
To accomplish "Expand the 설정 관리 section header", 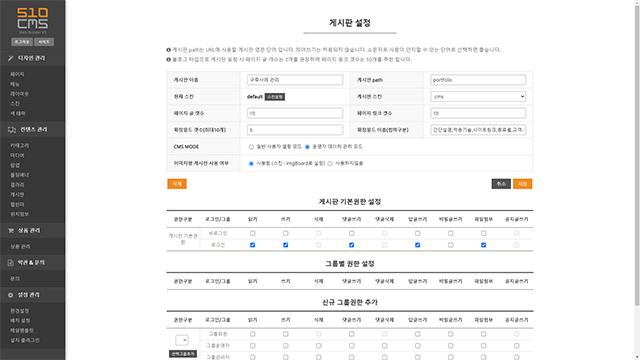I will coord(32,295).
